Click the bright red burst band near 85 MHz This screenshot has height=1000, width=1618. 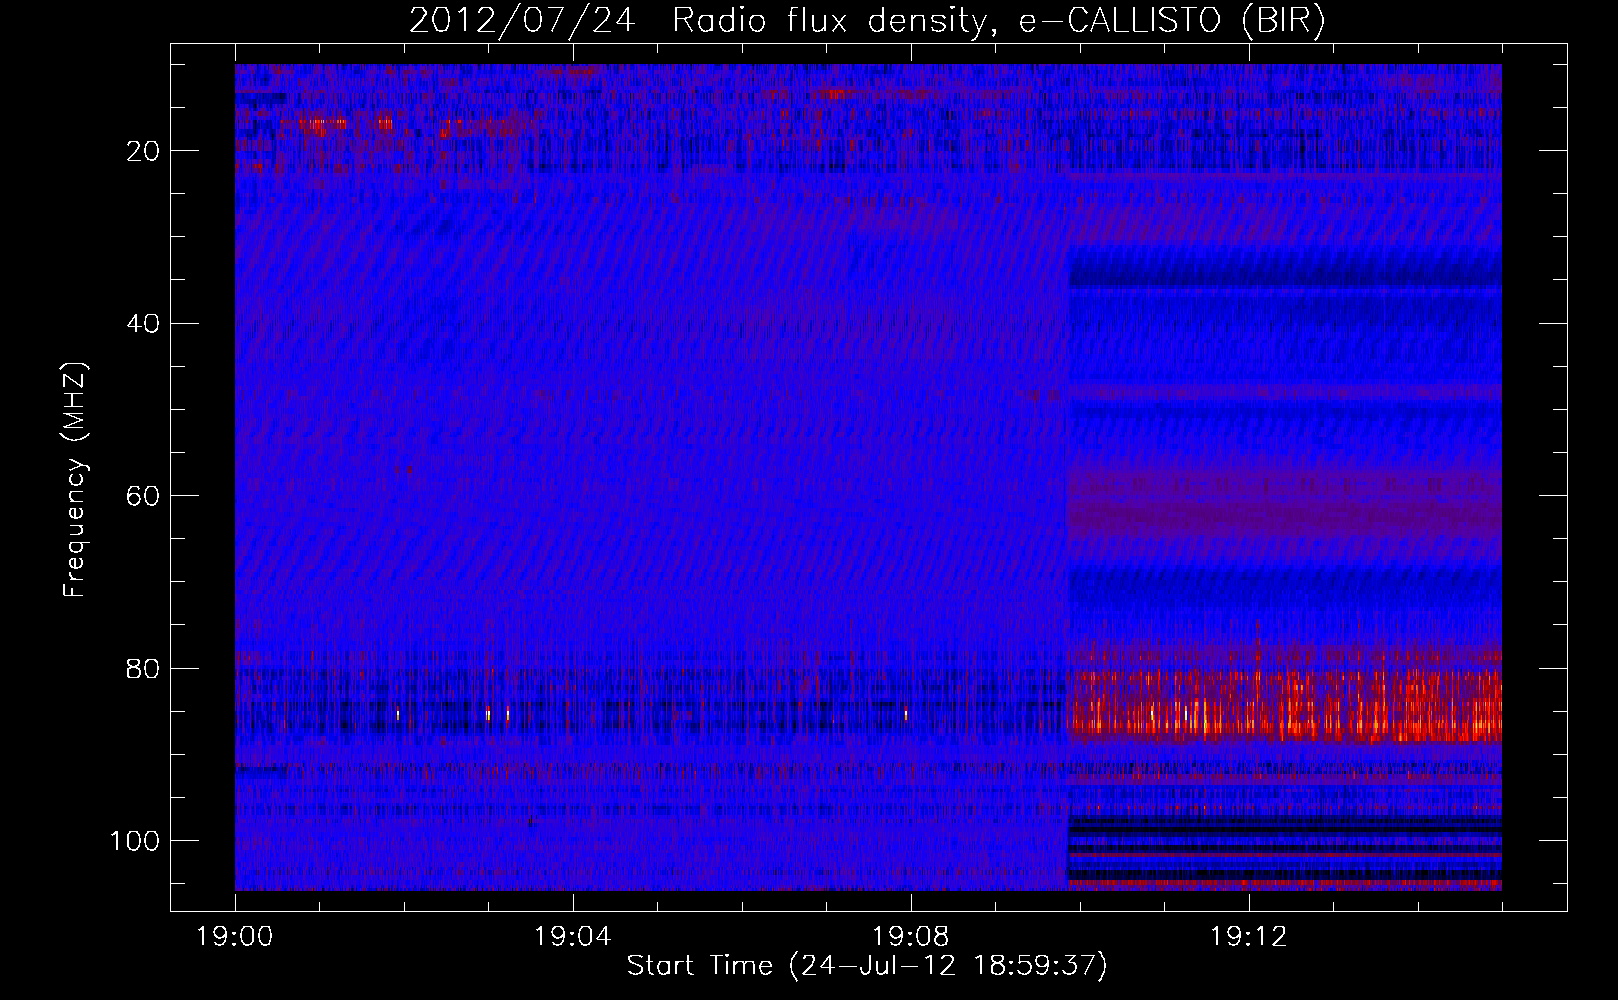(x=1285, y=706)
